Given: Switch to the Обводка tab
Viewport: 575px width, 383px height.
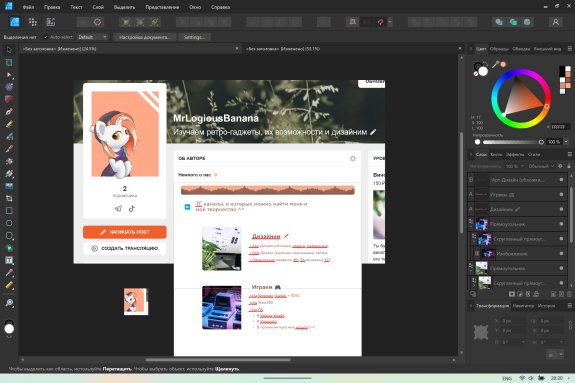Looking at the screenshot, I should pos(521,49).
